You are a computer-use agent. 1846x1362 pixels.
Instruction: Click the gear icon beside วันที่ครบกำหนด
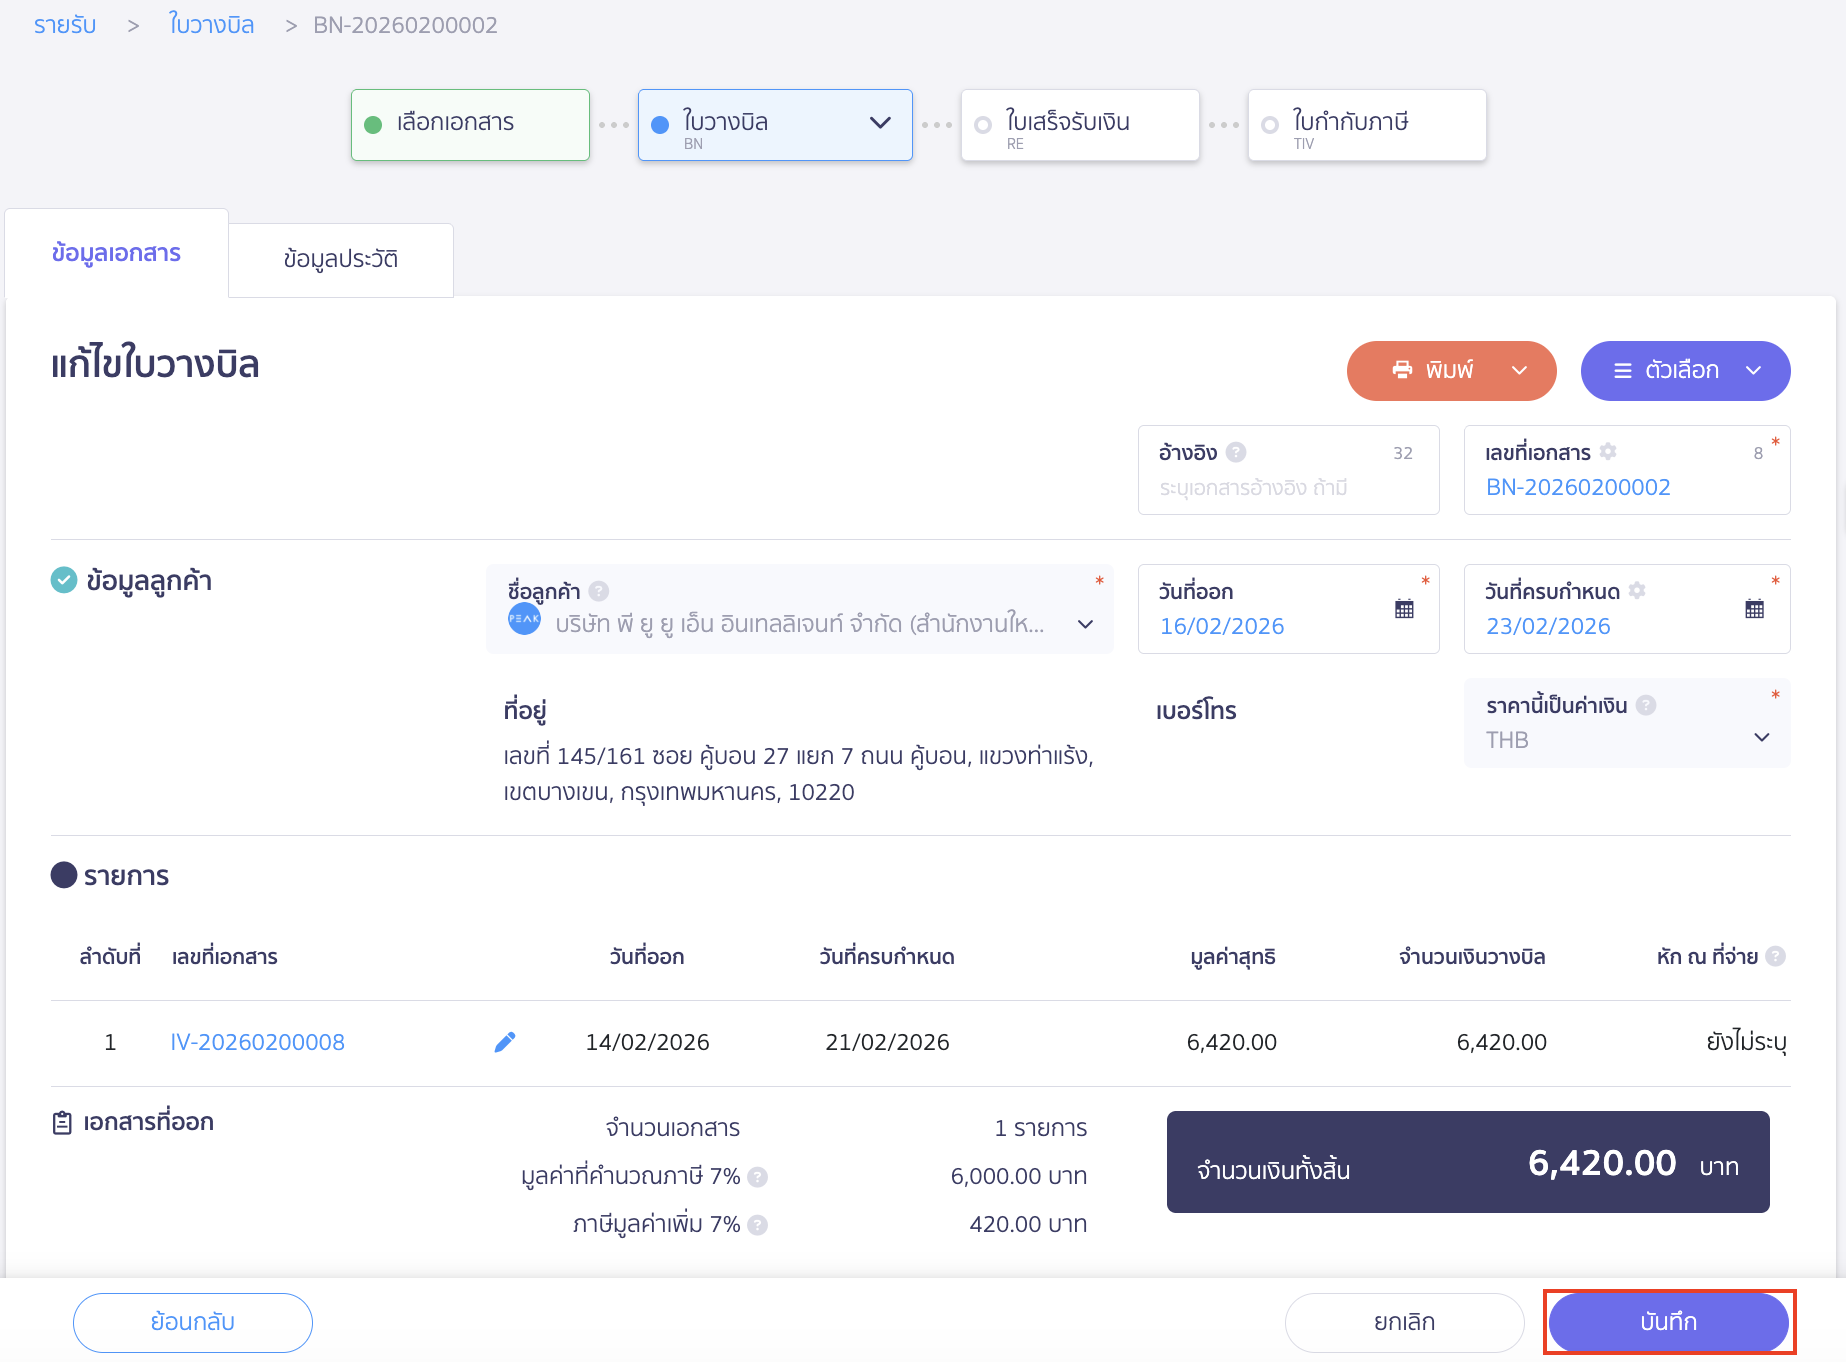1637,591
